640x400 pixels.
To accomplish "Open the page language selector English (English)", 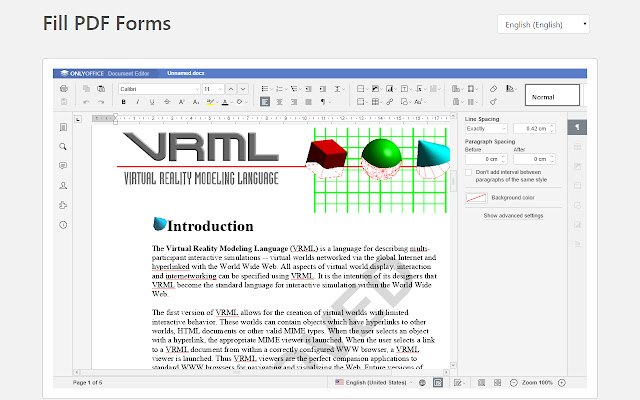I will [x=543, y=24].
